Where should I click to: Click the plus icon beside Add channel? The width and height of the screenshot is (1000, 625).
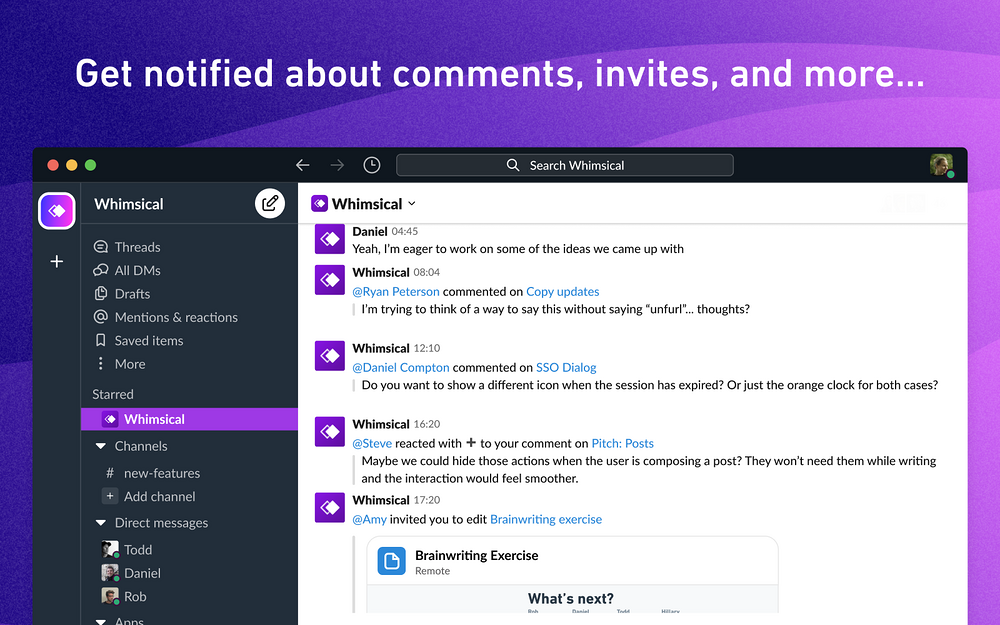tap(110, 496)
